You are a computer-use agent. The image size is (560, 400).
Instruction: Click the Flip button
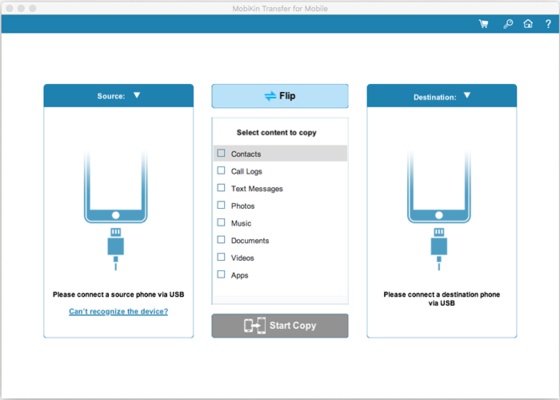click(x=280, y=96)
